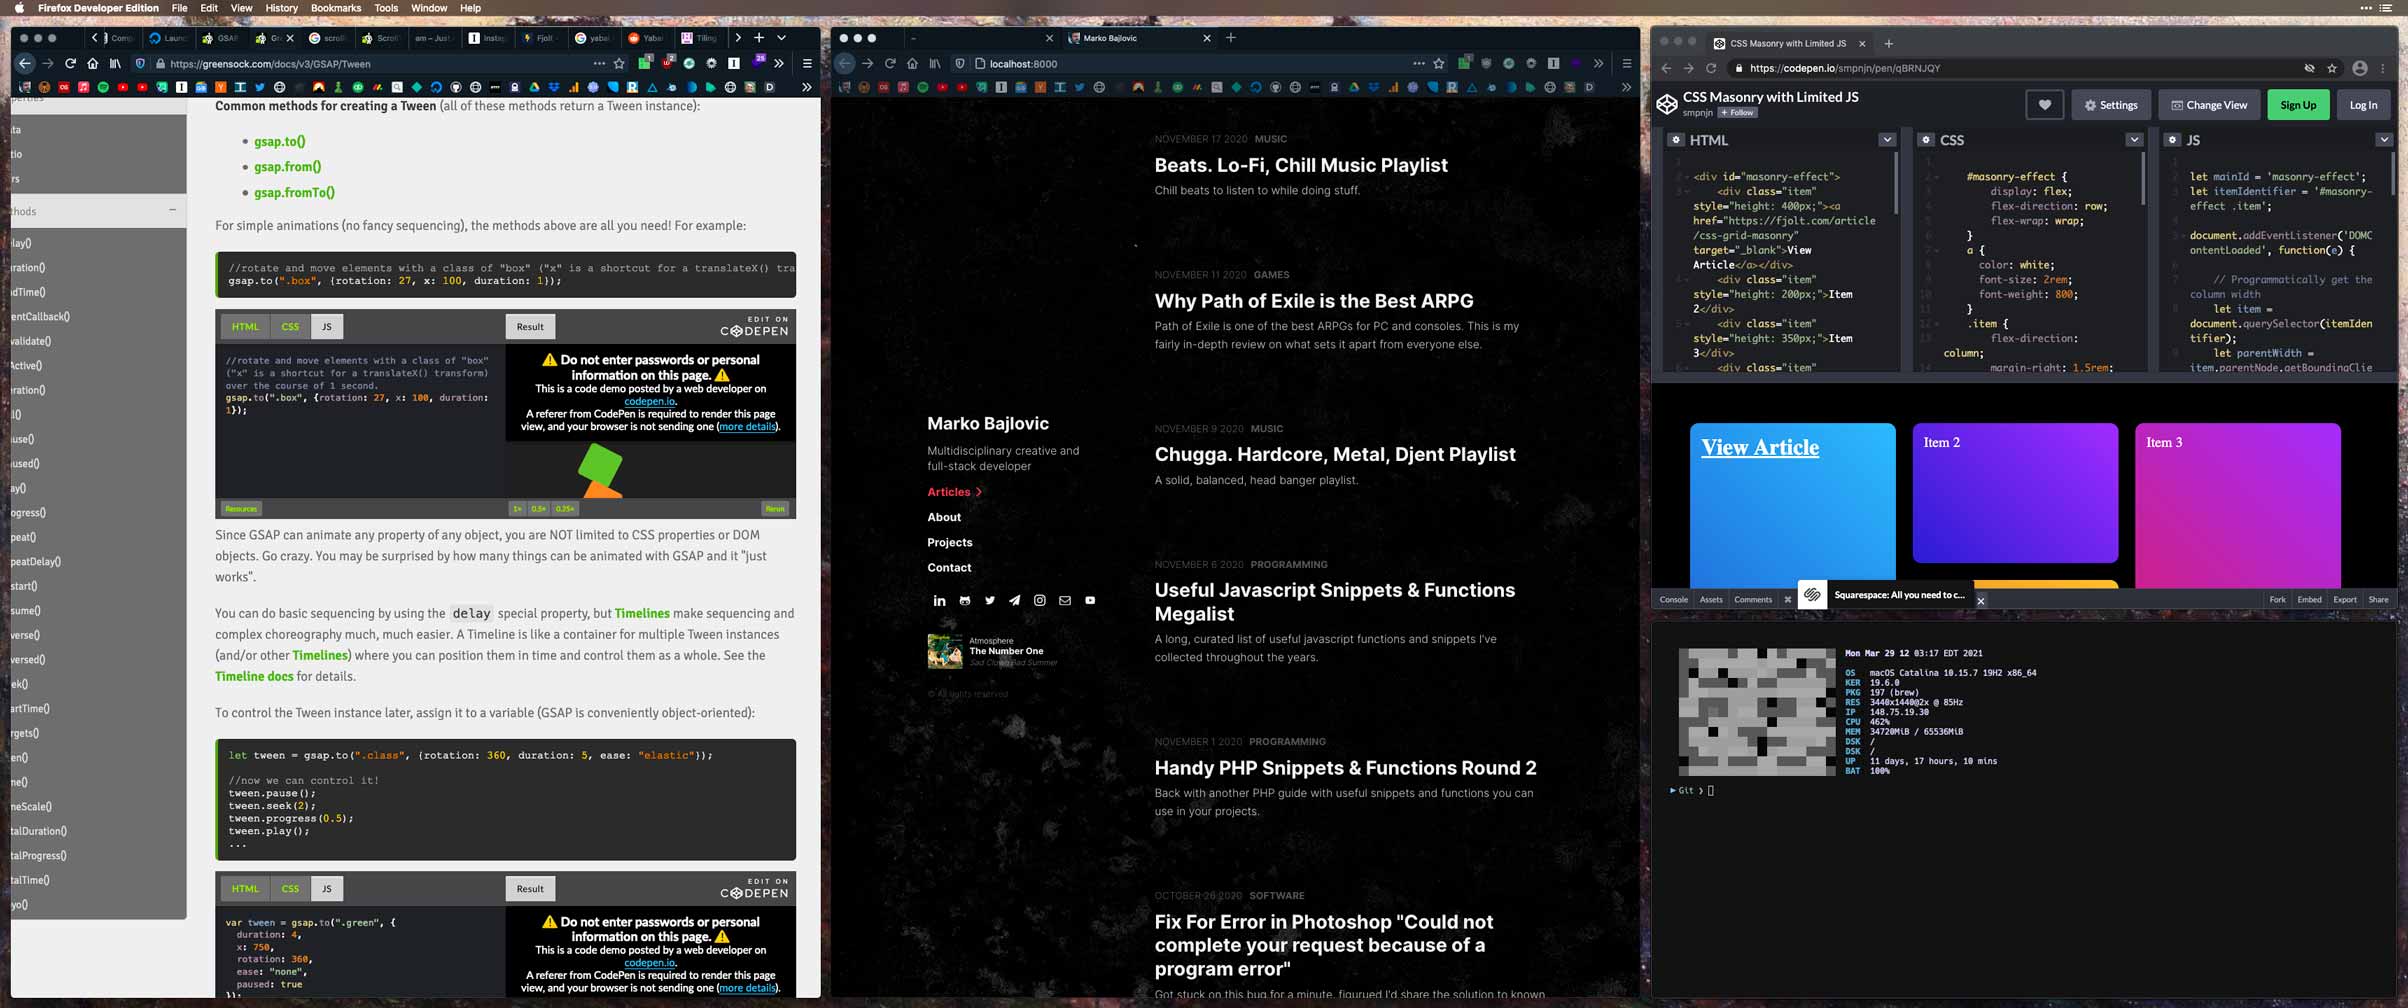Click purple Item 2 card in preview
The width and height of the screenshot is (2408, 1008).
[x=2015, y=493]
